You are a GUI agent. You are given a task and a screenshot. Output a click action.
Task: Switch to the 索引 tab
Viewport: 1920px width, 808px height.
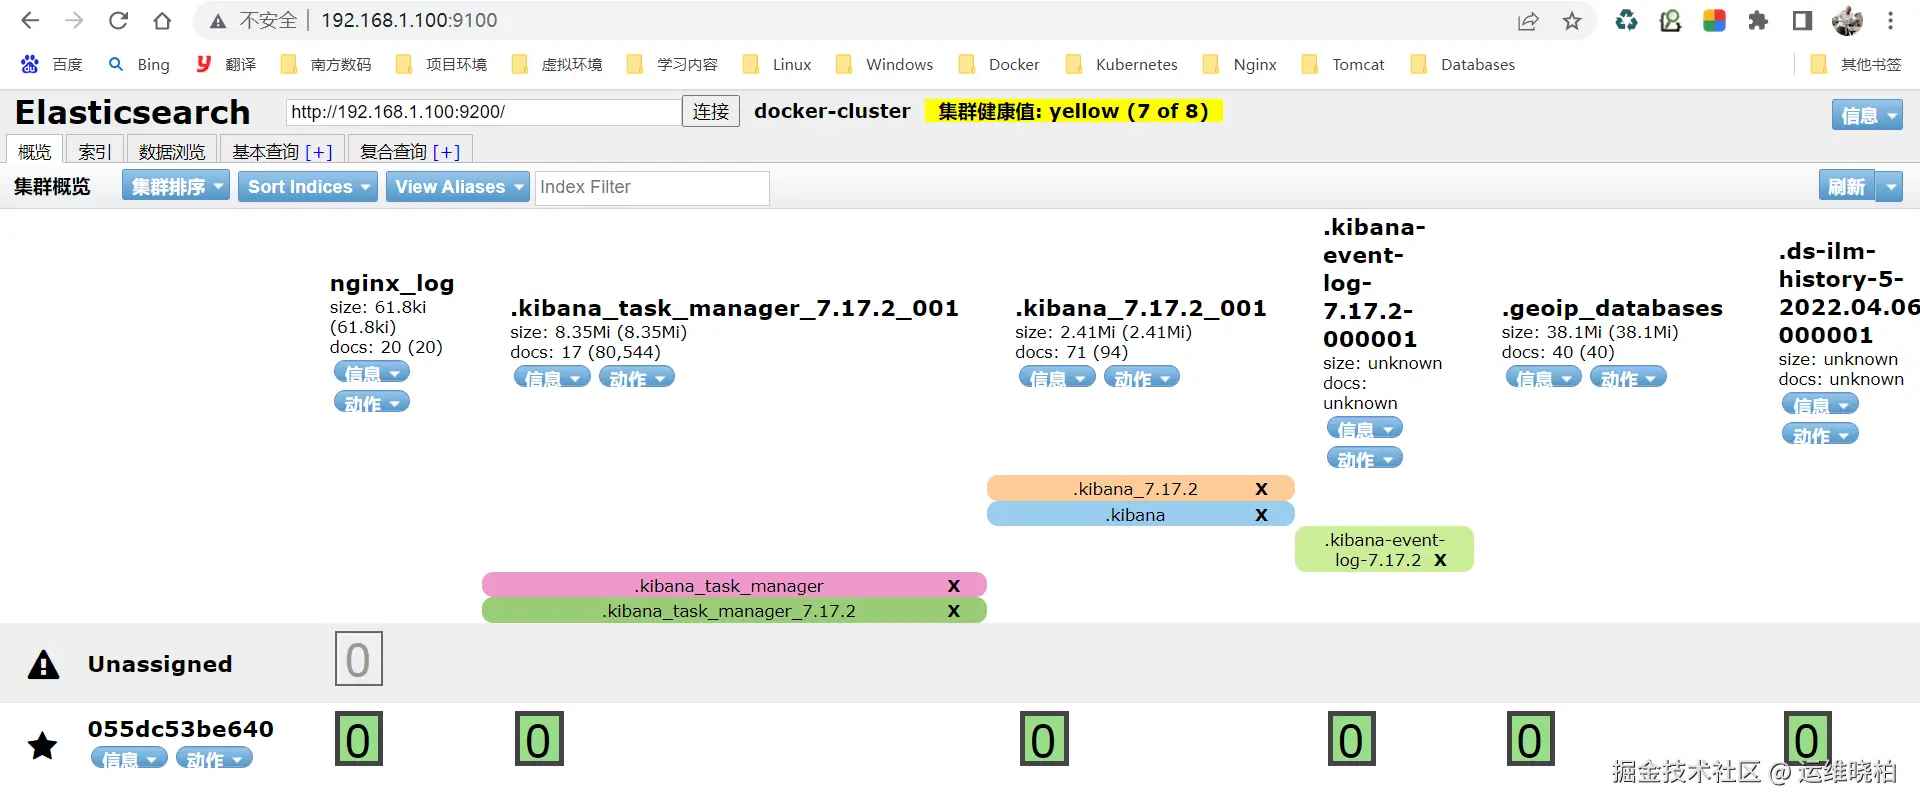pos(95,151)
